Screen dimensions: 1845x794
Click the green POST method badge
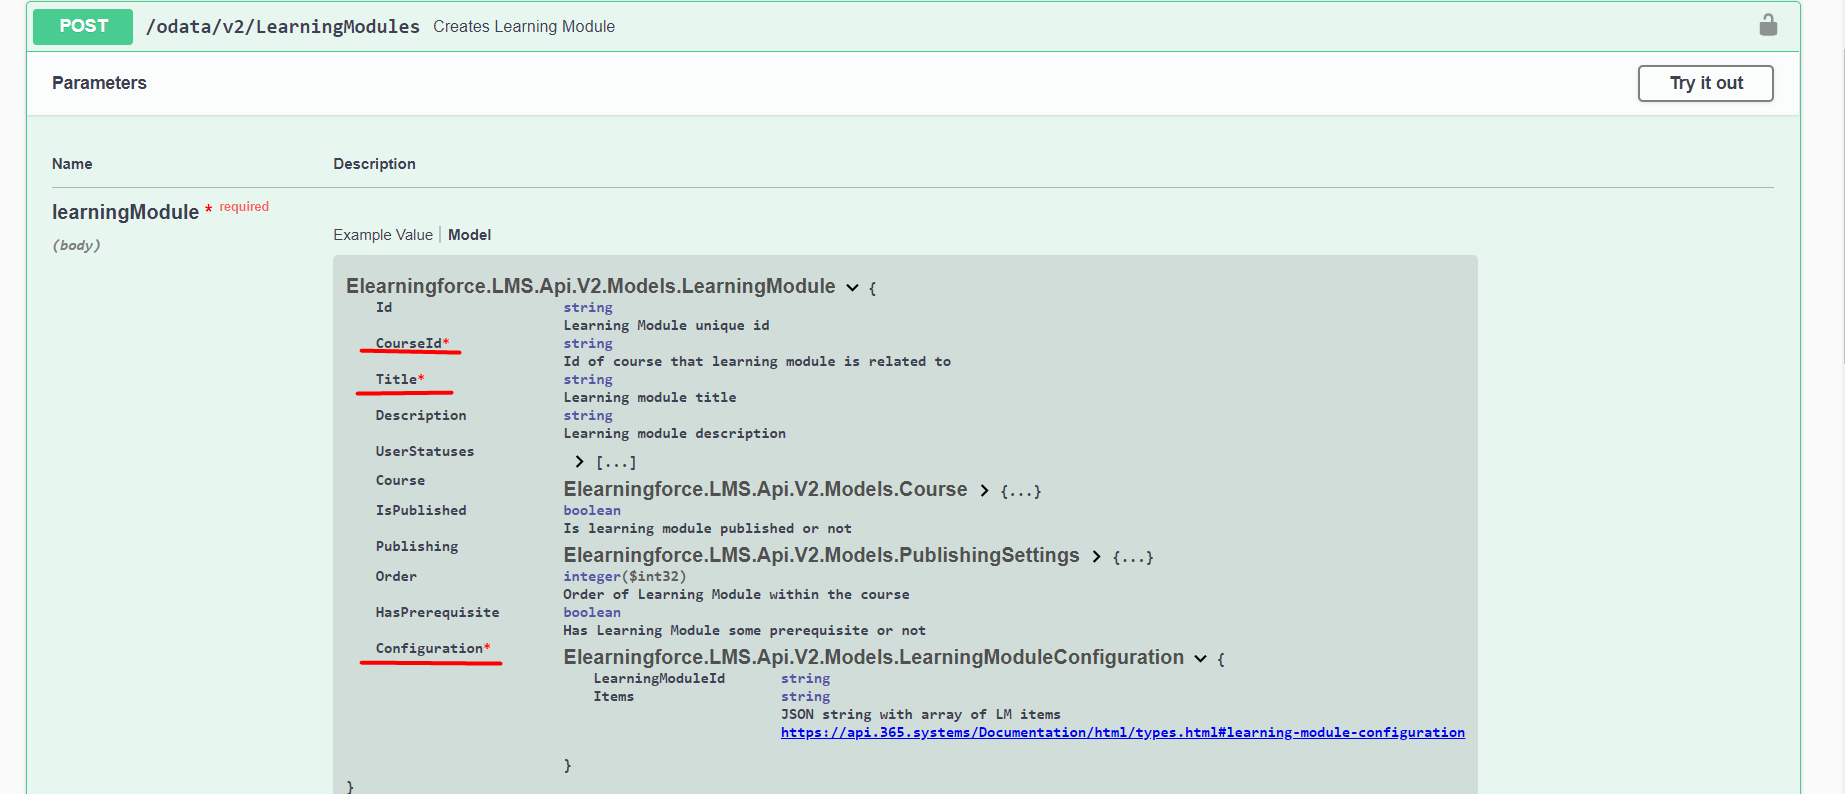pos(83,27)
